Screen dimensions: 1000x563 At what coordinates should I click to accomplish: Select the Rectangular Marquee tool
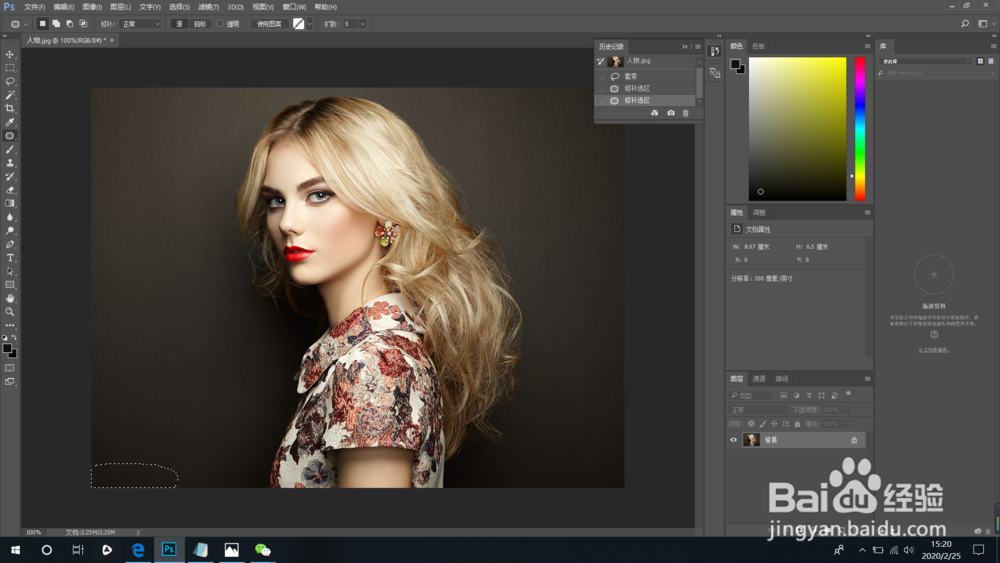pos(10,68)
